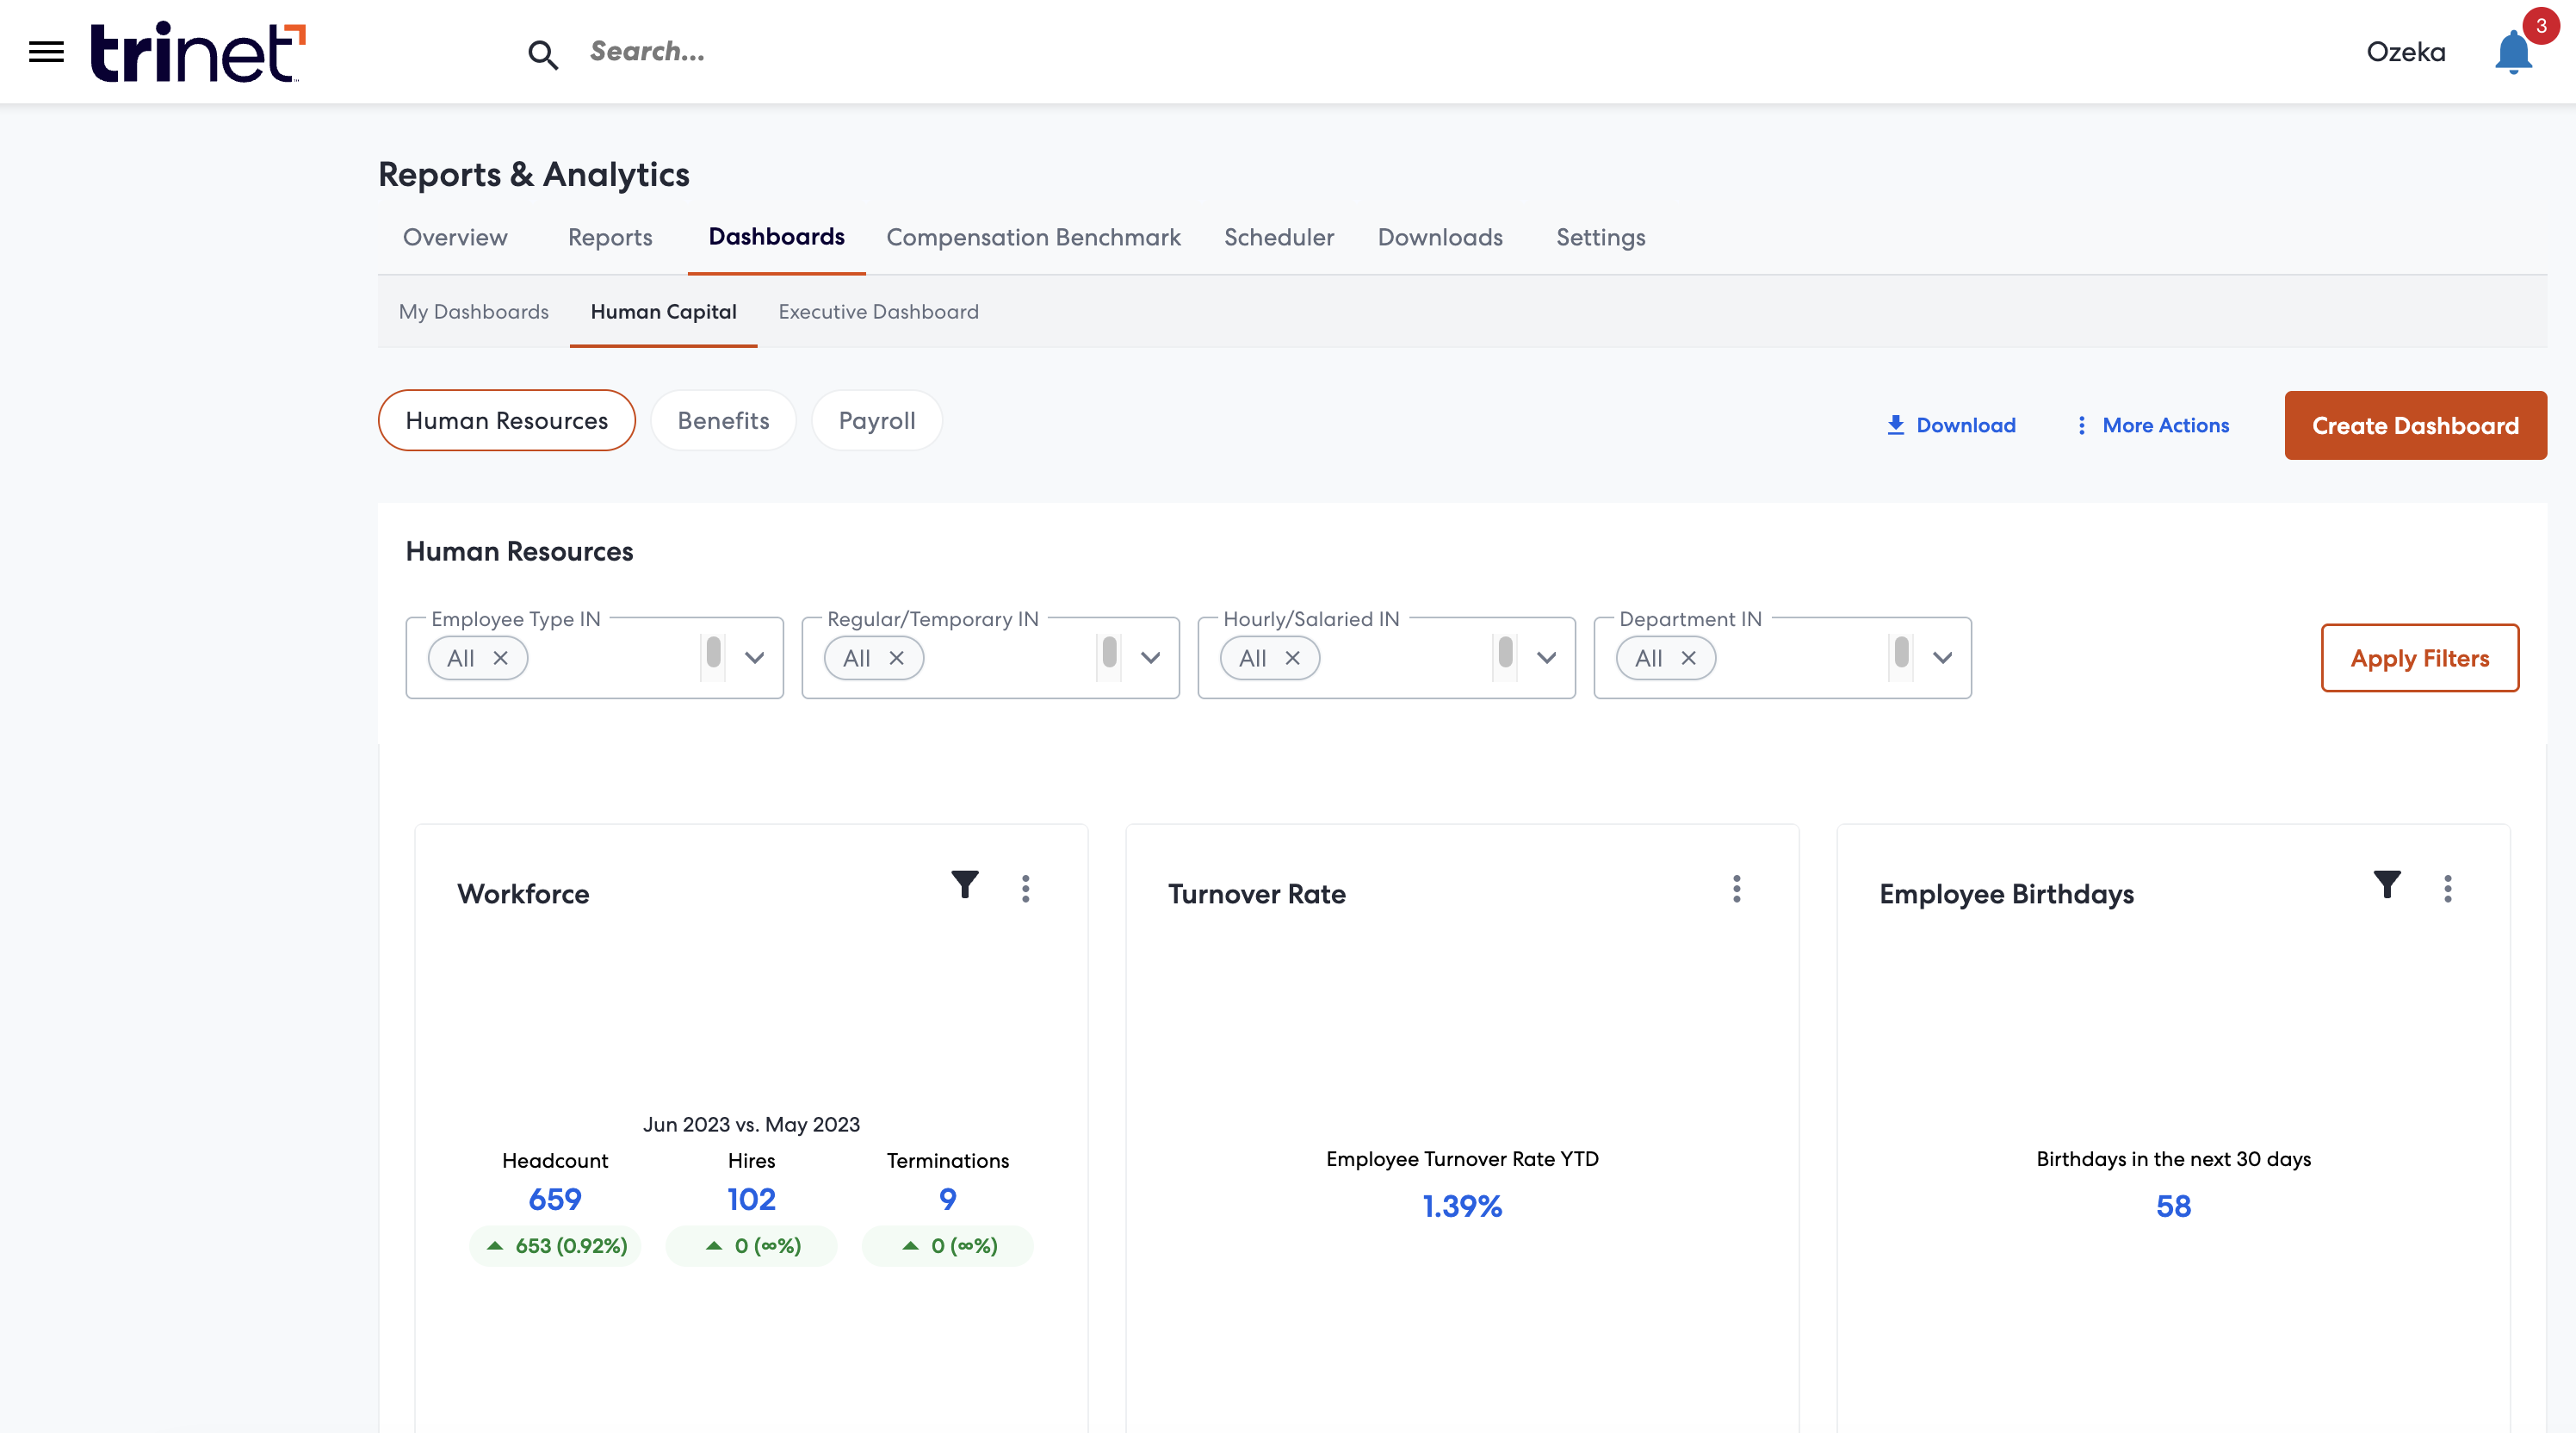Open Workforce card three-dot menu
Viewport: 2576px width, 1433px height.
tap(1026, 889)
